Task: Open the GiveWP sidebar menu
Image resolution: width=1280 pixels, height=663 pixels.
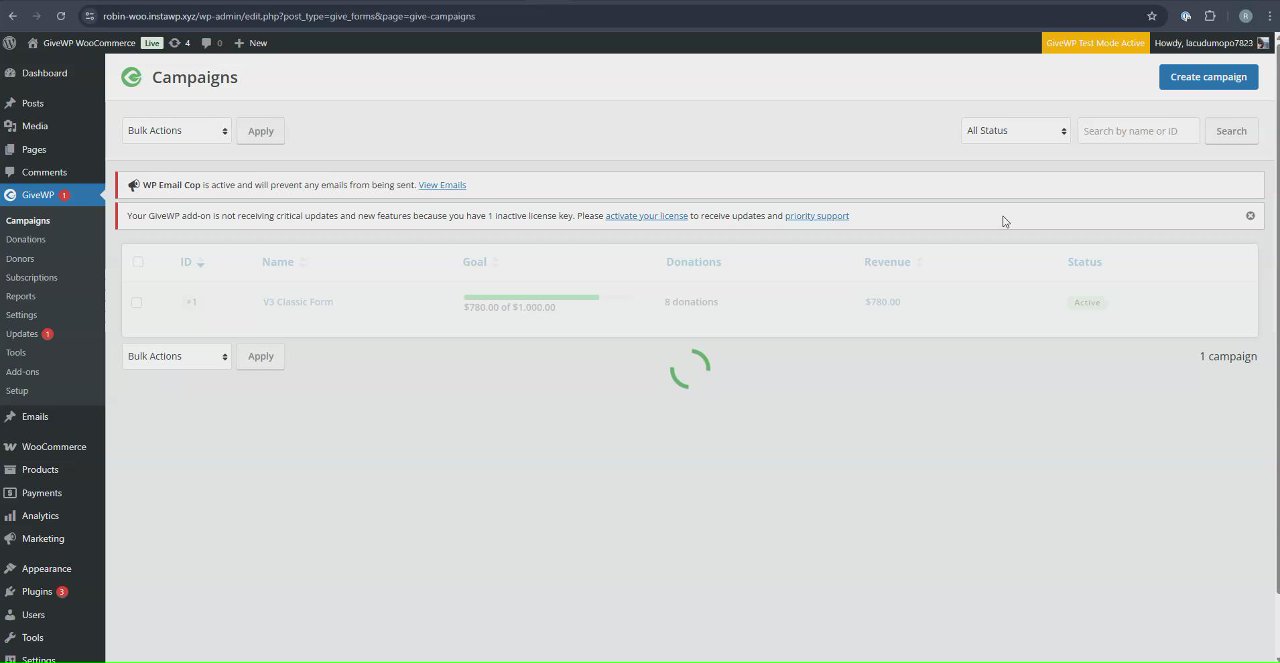Action: [38, 195]
